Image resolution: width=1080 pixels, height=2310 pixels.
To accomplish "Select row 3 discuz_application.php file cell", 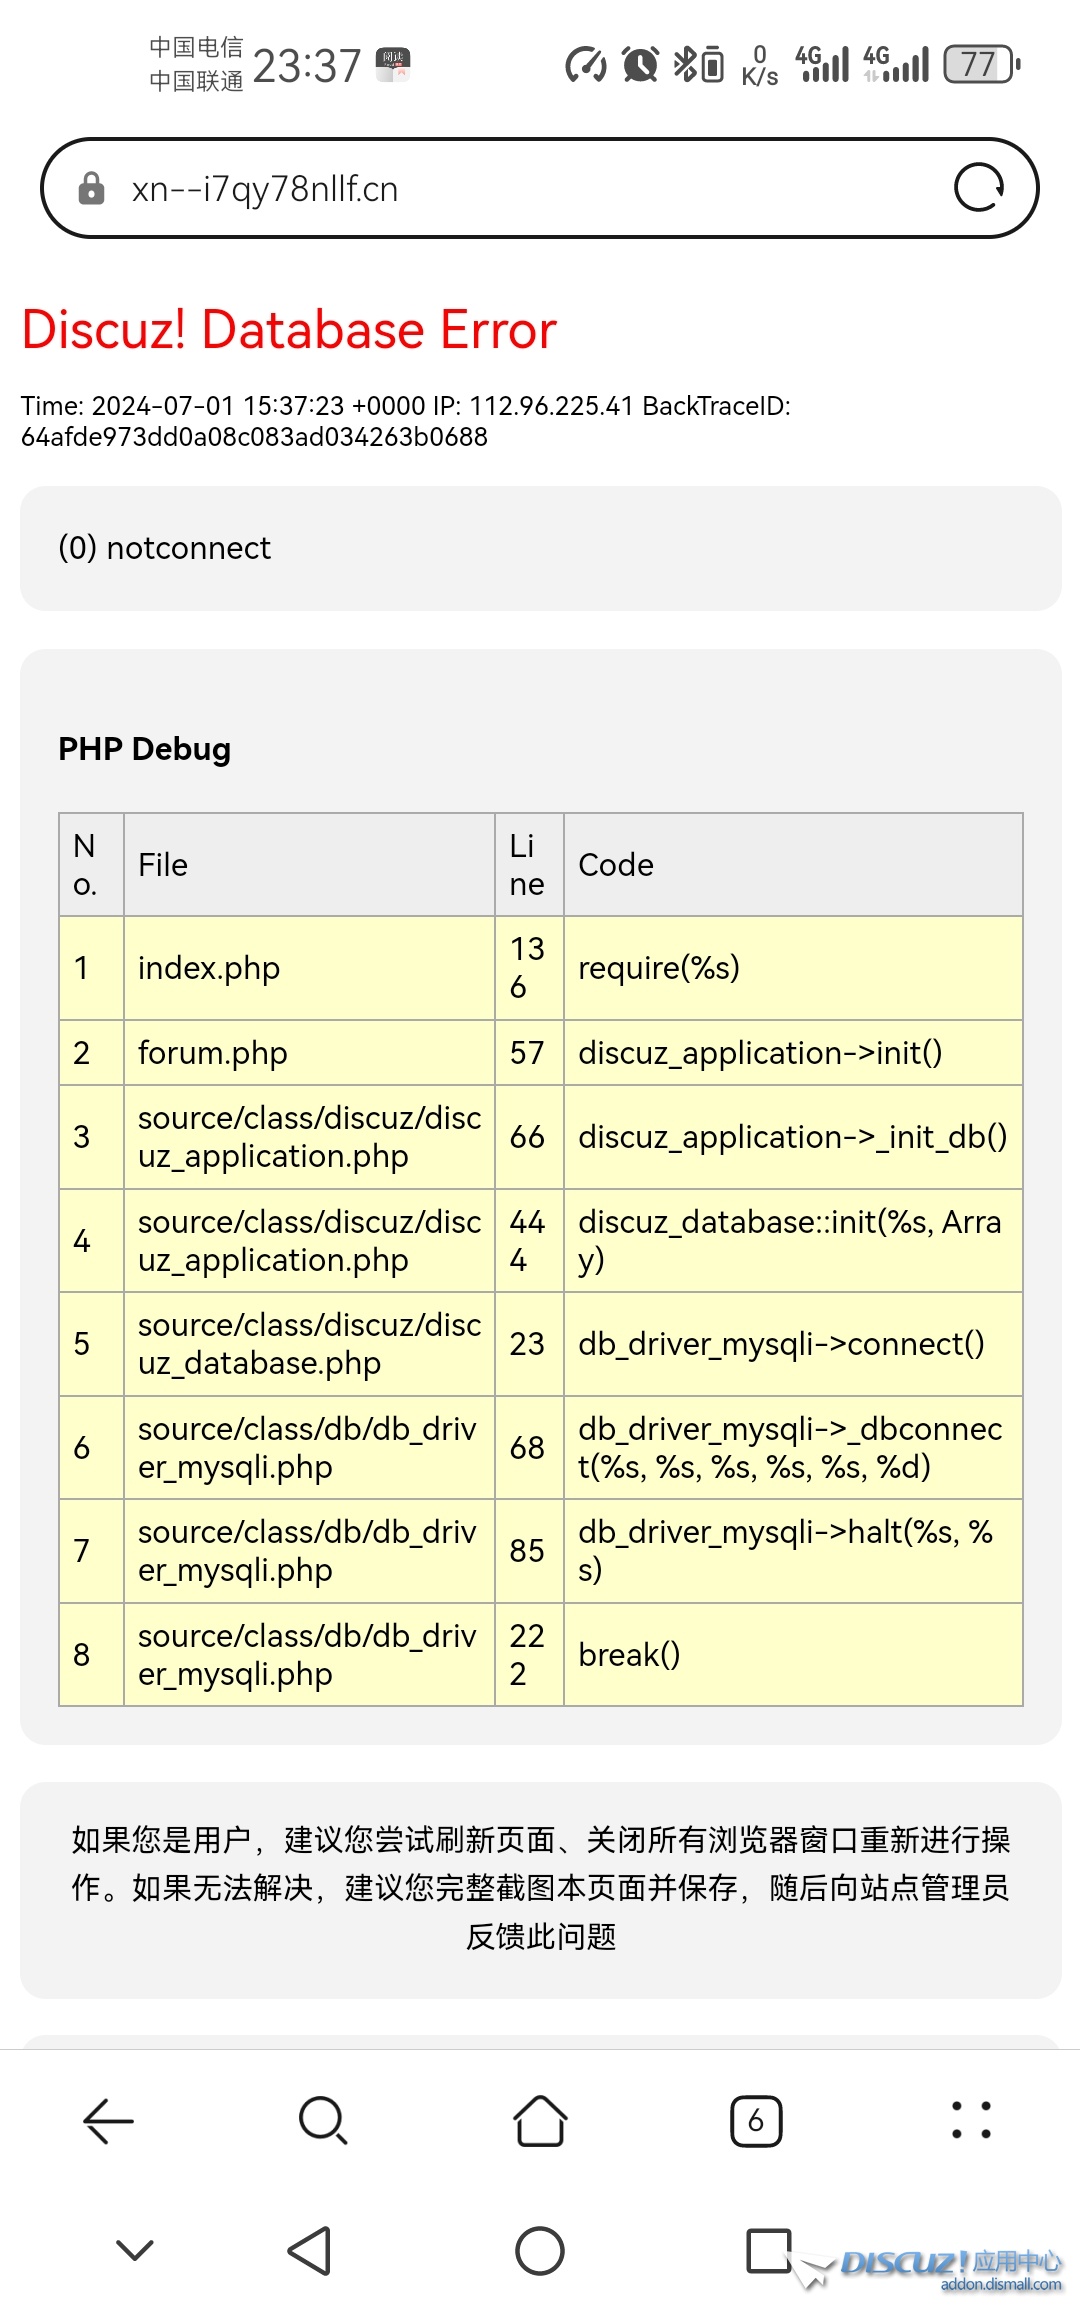I will (x=309, y=1137).
